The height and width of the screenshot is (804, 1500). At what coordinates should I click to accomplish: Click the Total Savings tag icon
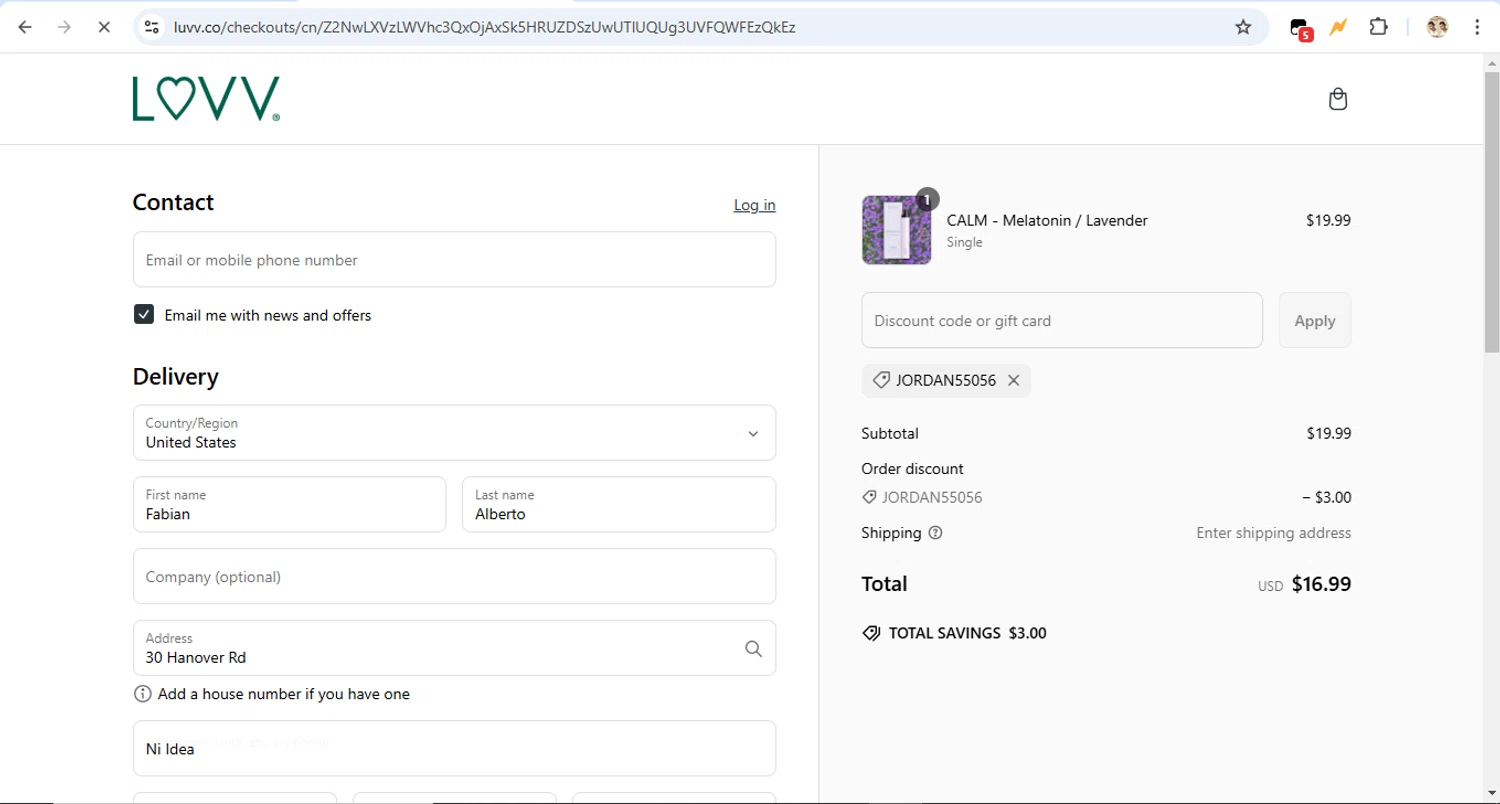(871, 633)
